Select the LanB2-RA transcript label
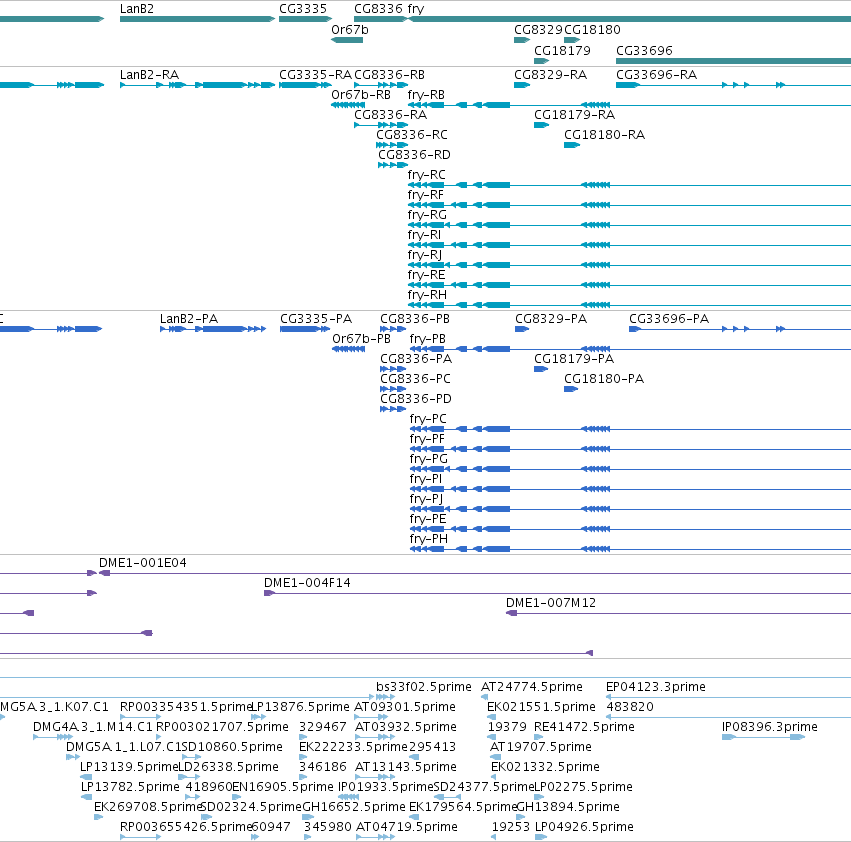Screen dimensions: 851x842 click(149, 75)
